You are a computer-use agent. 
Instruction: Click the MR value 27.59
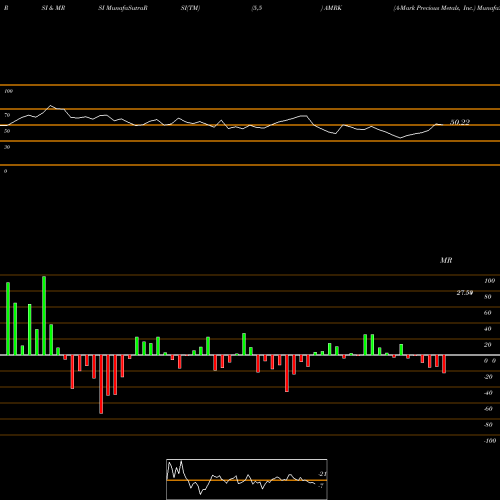coord(465,293)
